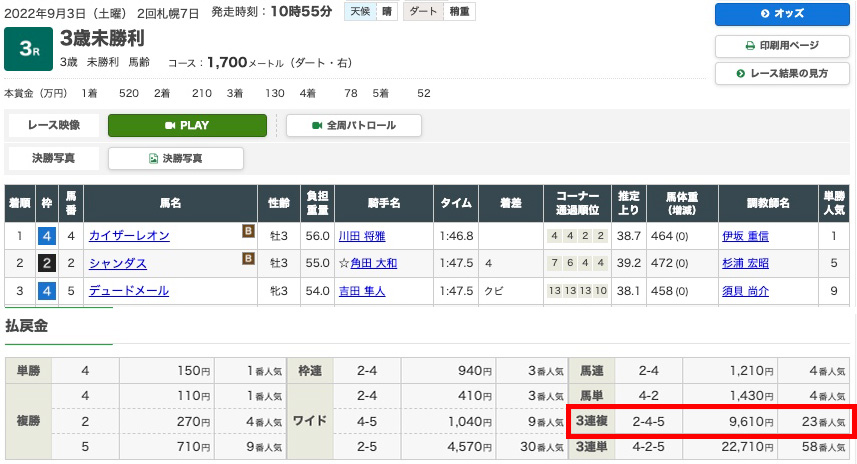Open the オッズ odds page
The image size is (857, 464).
tap(782, 14)
